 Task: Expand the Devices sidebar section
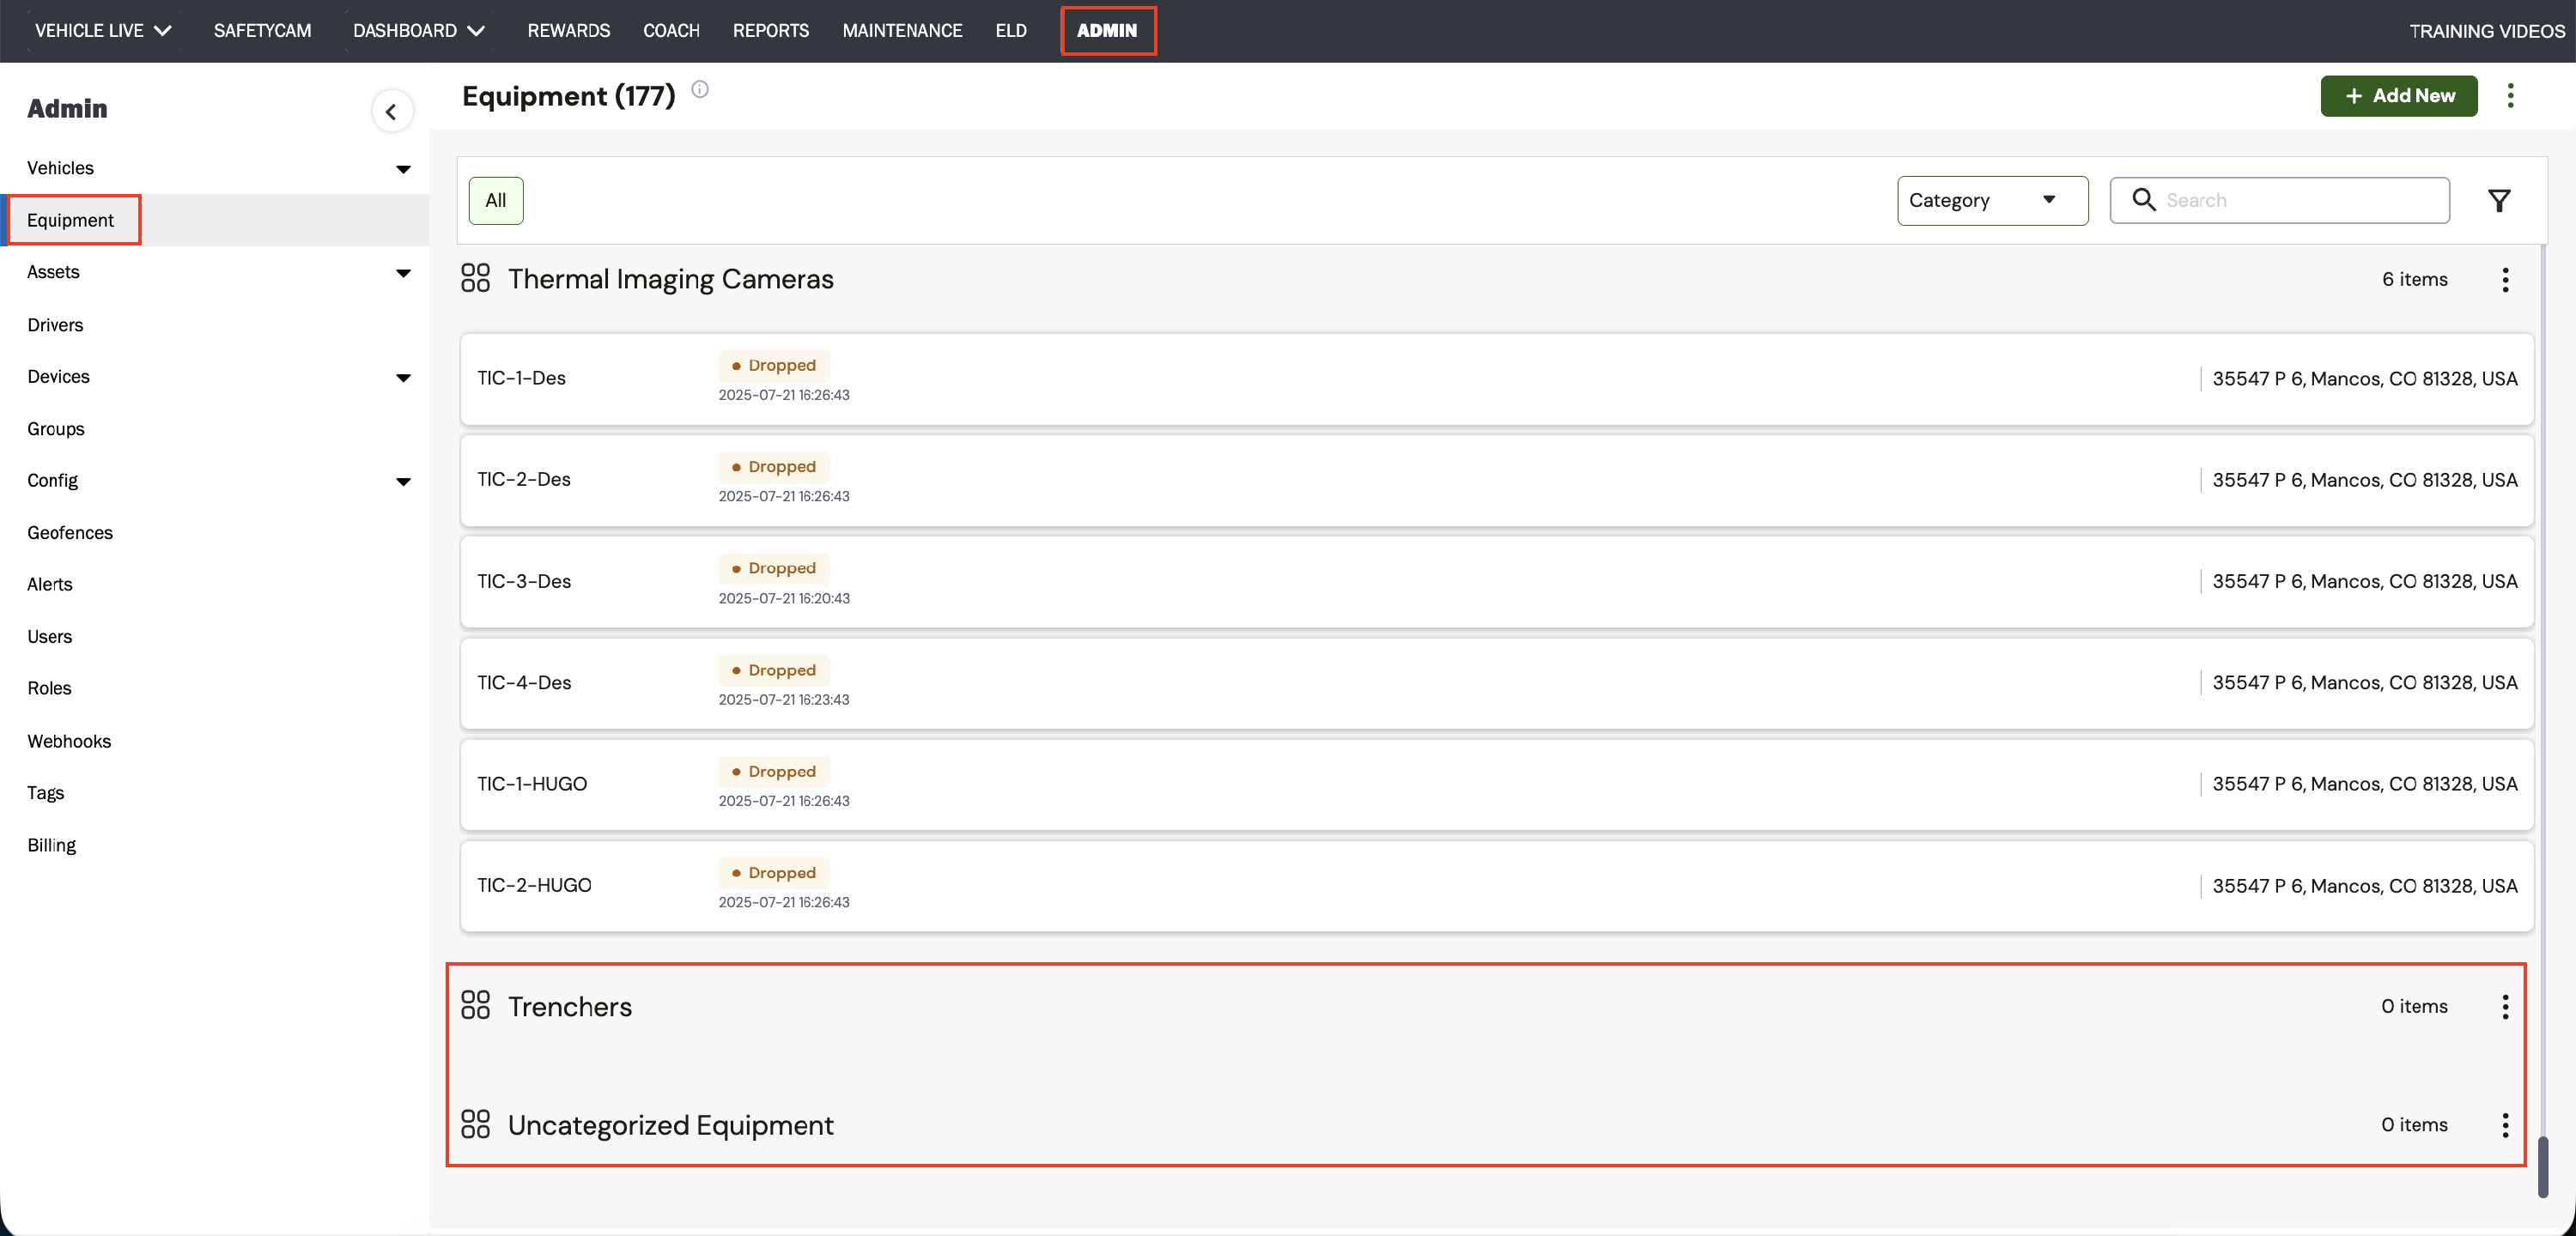[403, 377]
